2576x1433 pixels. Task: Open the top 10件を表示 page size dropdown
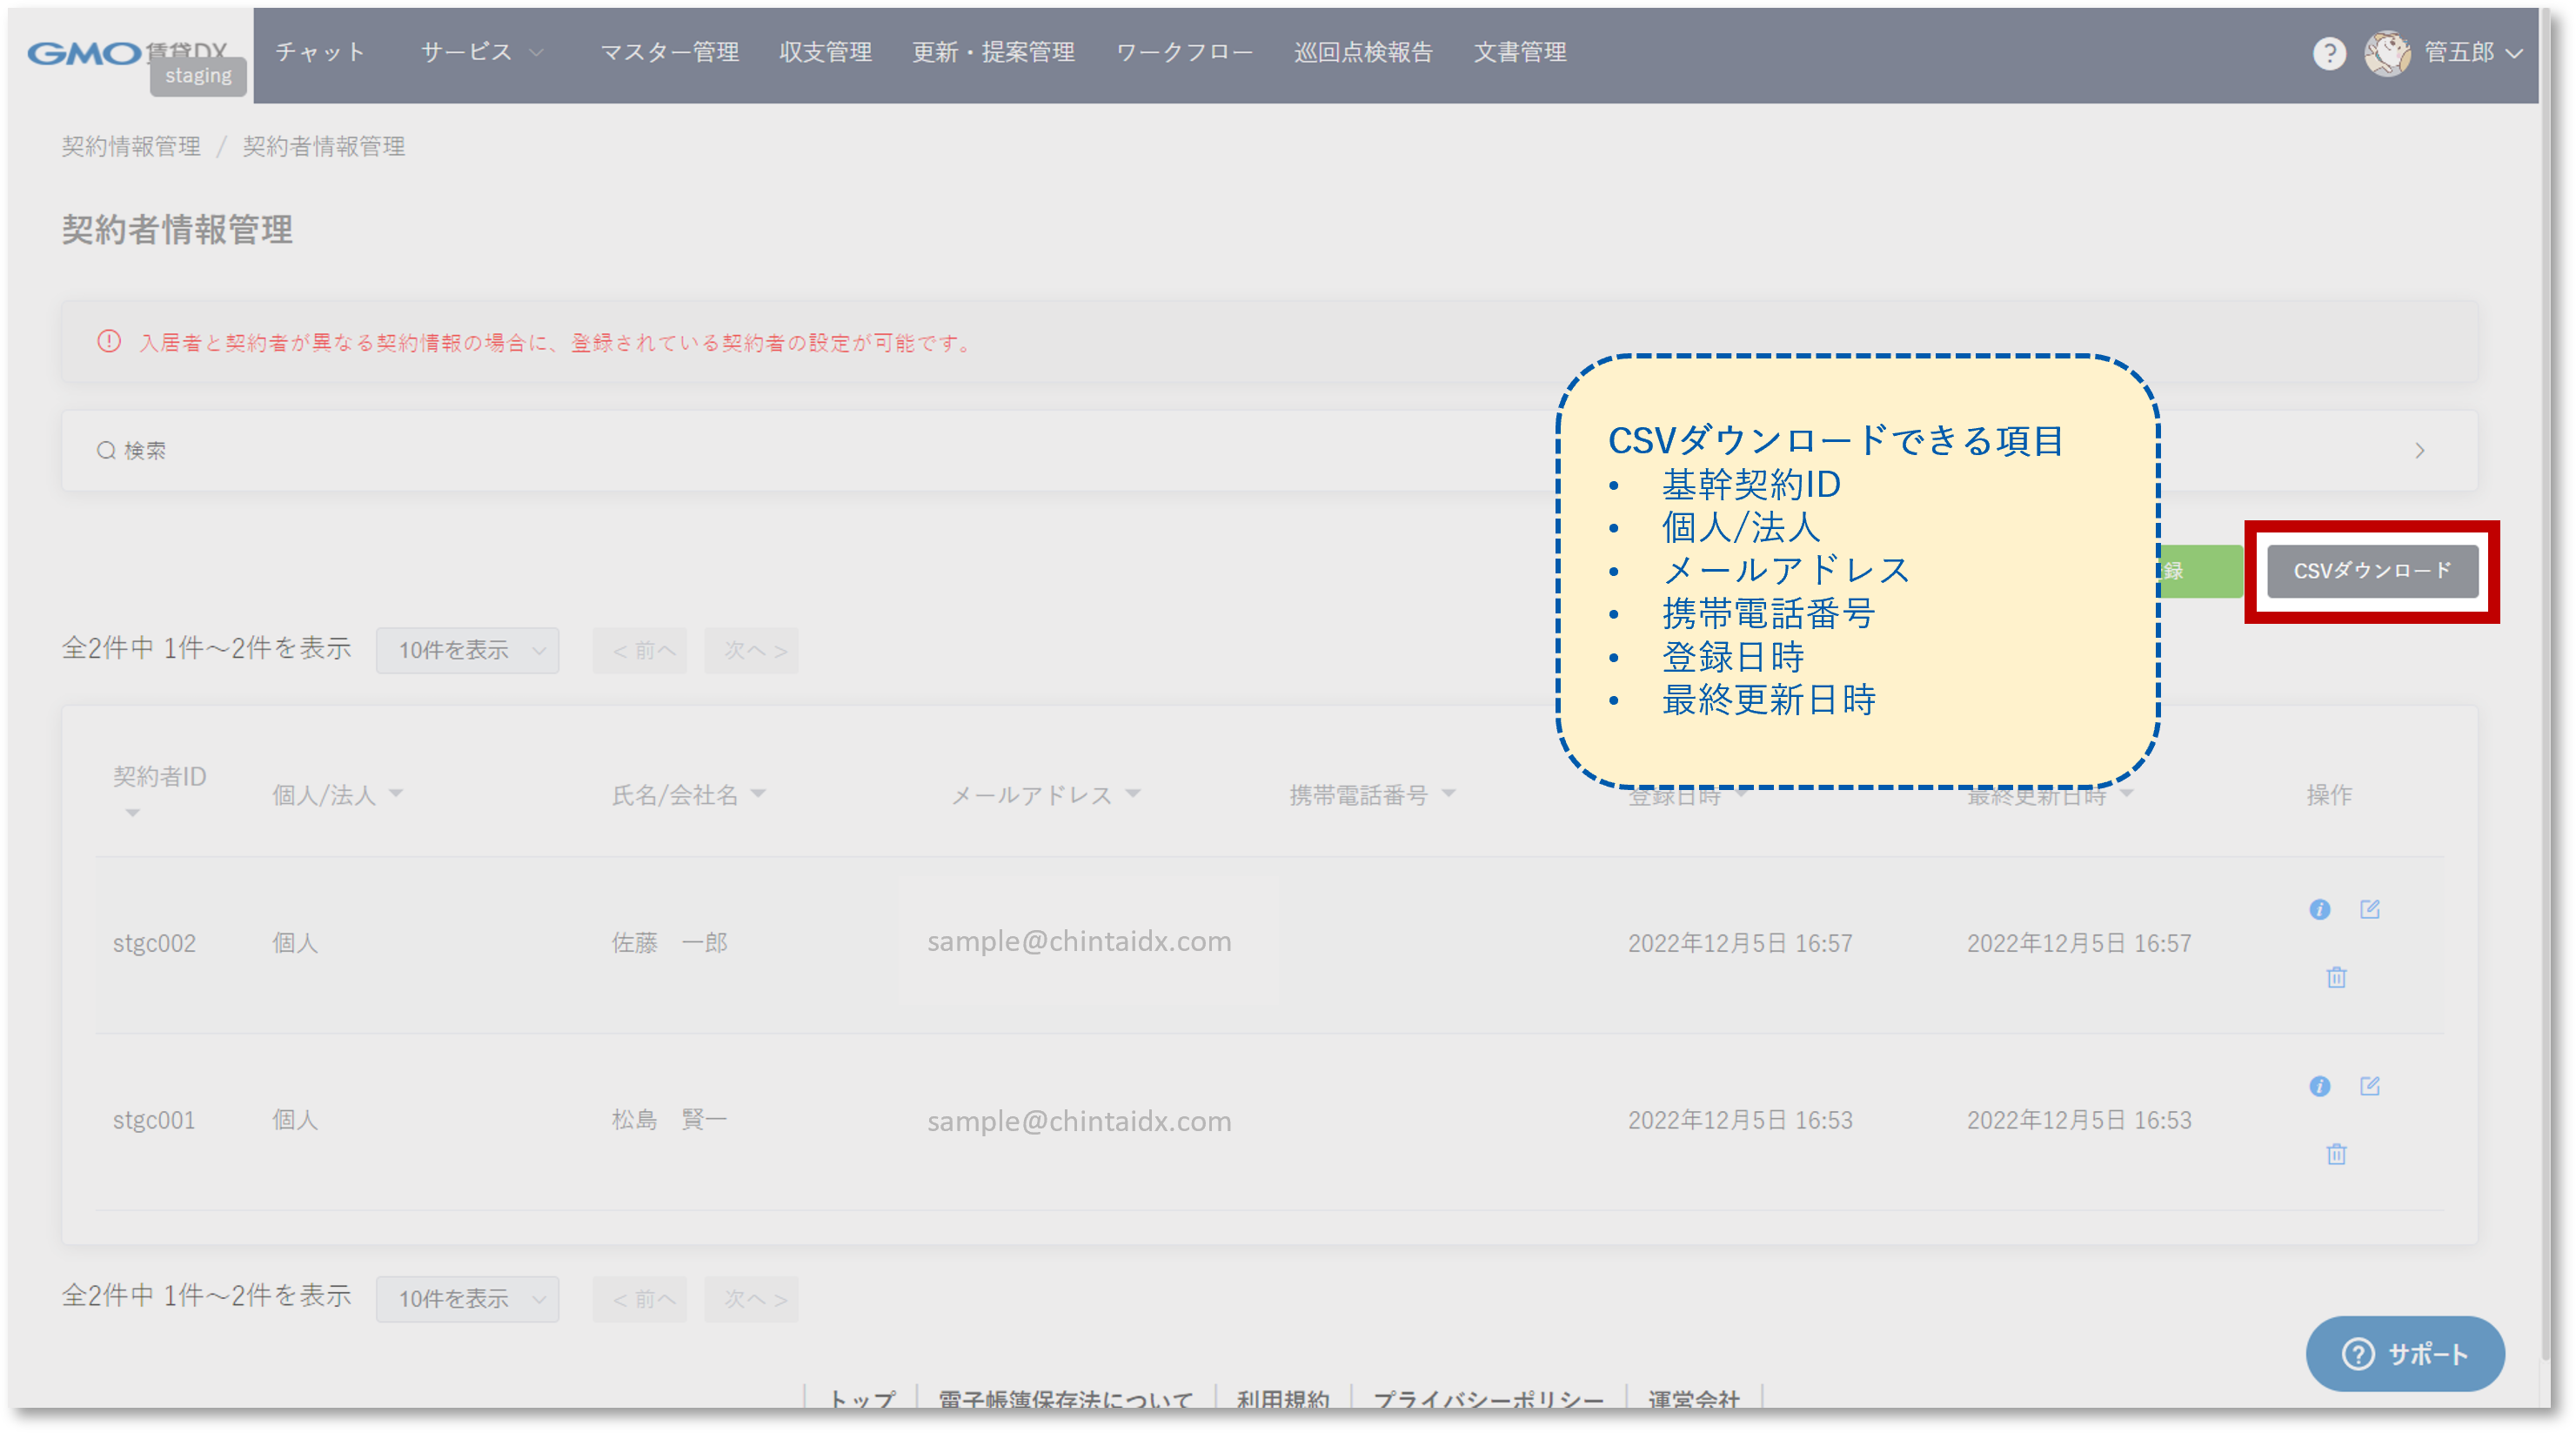tap(467, 651)
